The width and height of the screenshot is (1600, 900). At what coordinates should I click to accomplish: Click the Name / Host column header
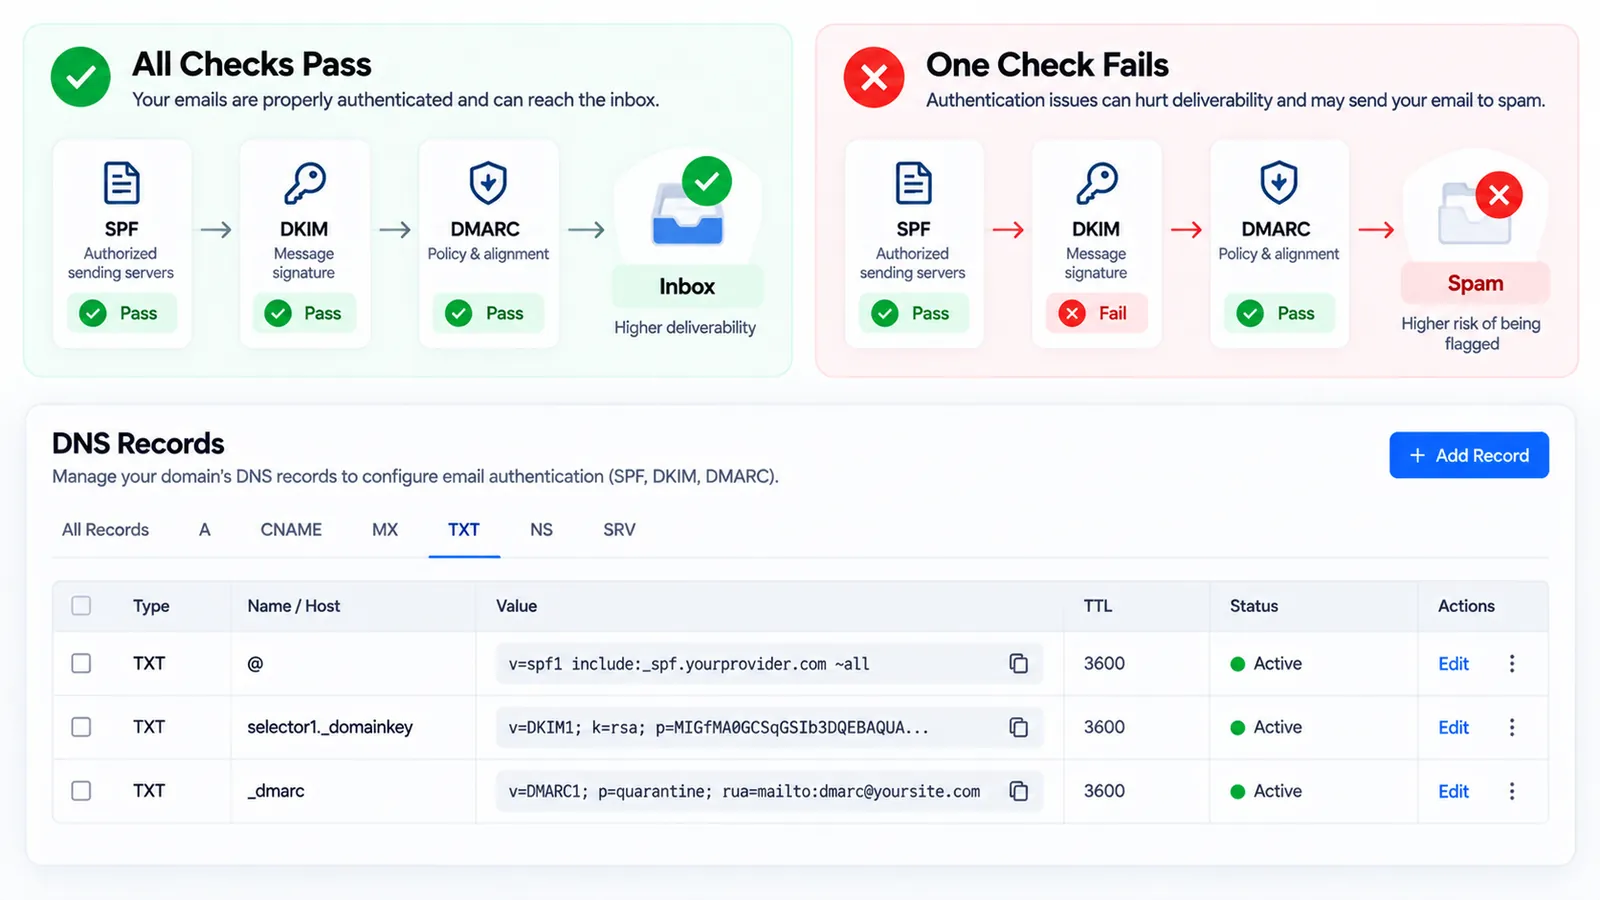tap(293, 606)
